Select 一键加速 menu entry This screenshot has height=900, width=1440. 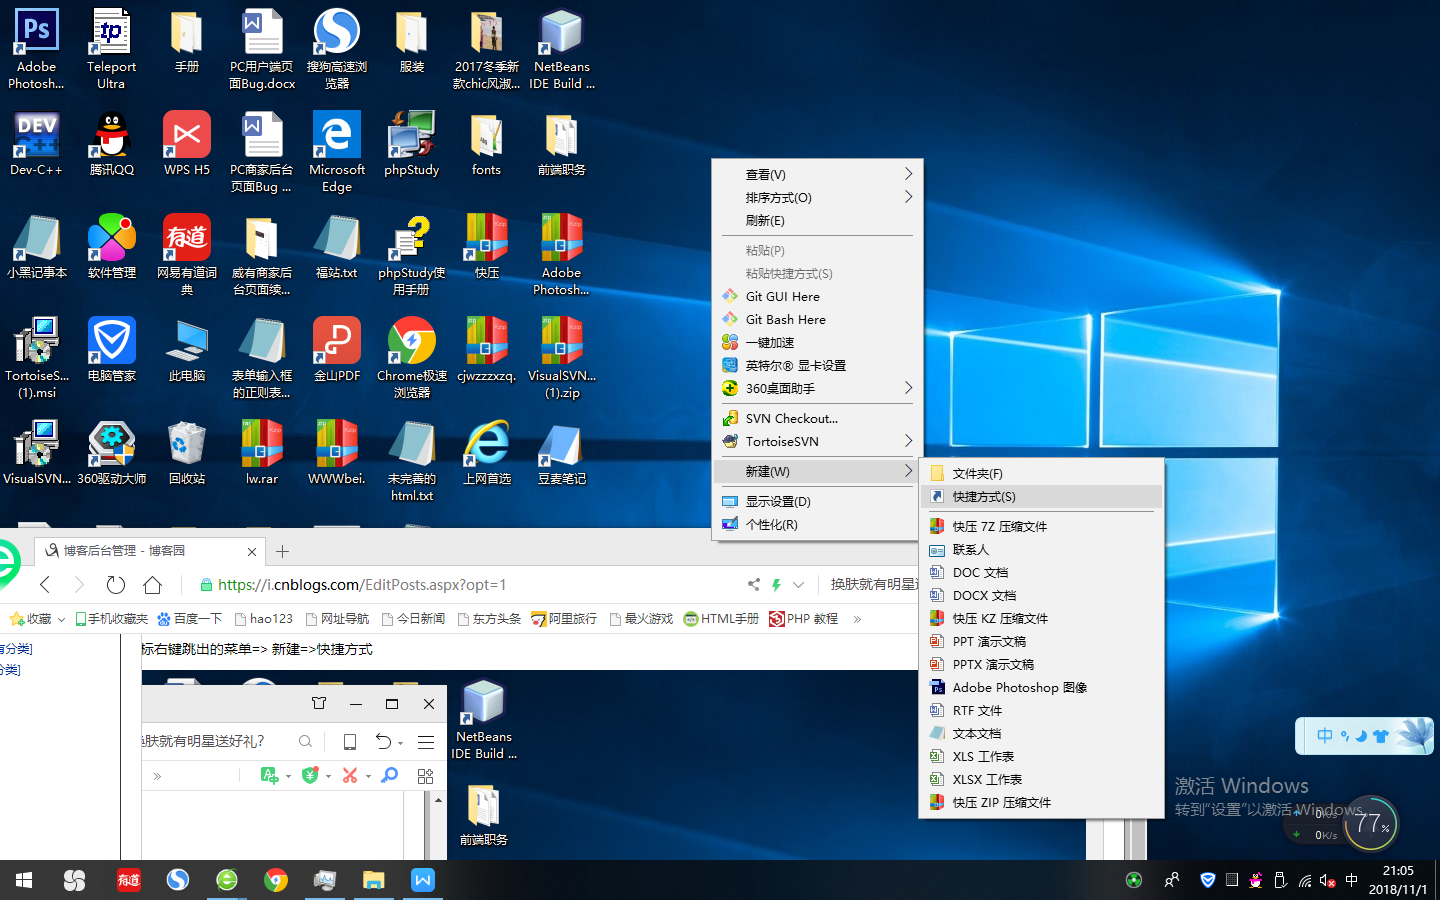point(817,342)
